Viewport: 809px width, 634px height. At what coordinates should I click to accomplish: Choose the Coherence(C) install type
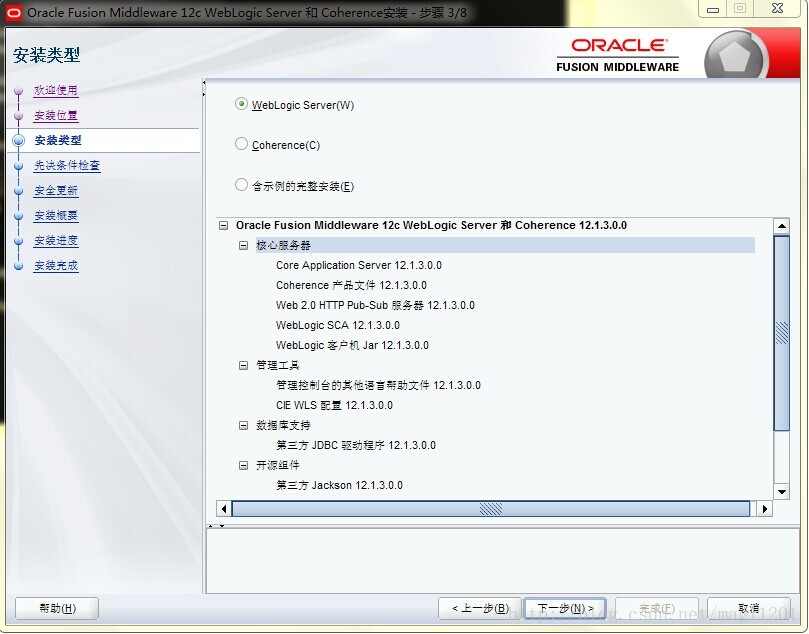pyautogui.click(x=241, y=144)
